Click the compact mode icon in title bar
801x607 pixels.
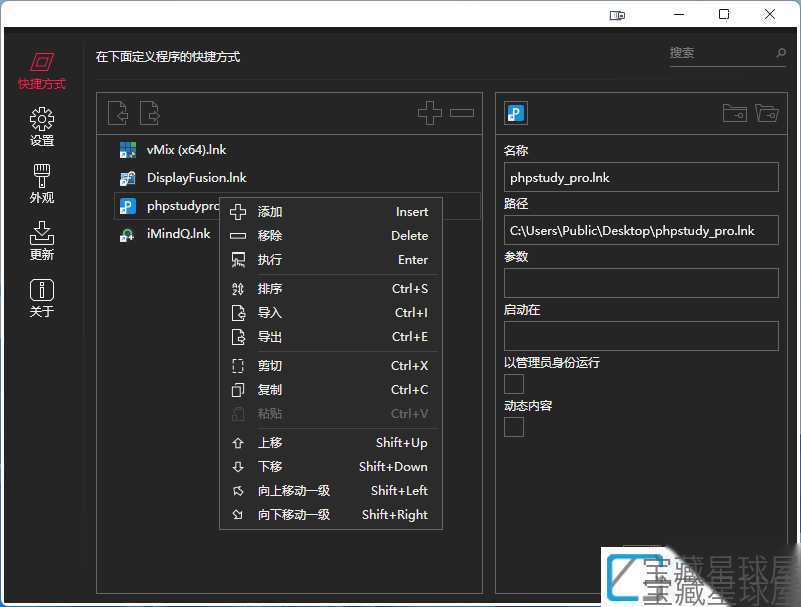617,15
